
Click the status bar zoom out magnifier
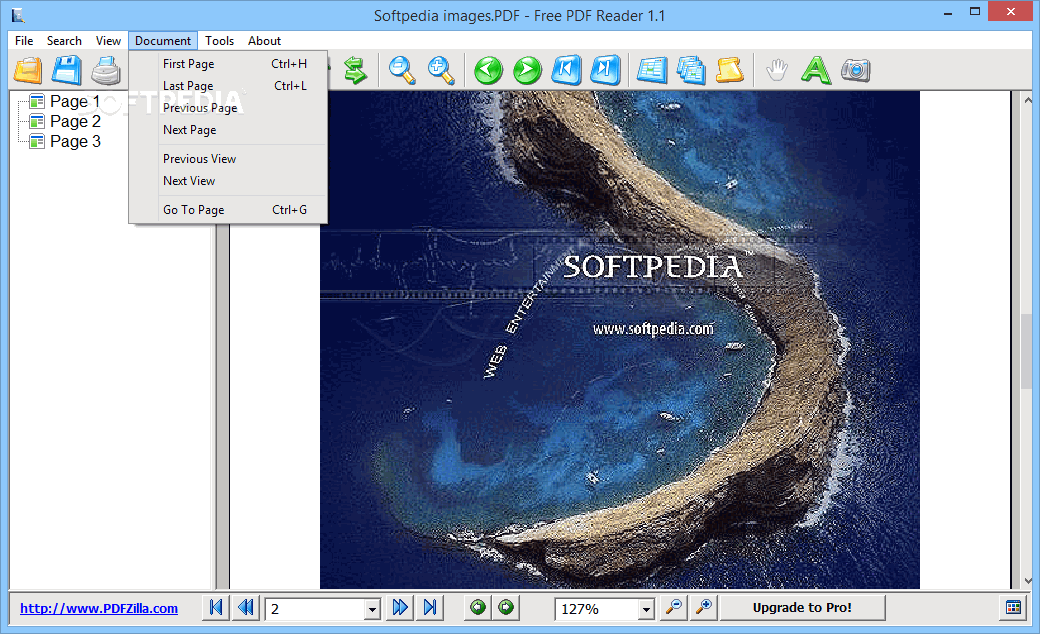tap(674, 607)
